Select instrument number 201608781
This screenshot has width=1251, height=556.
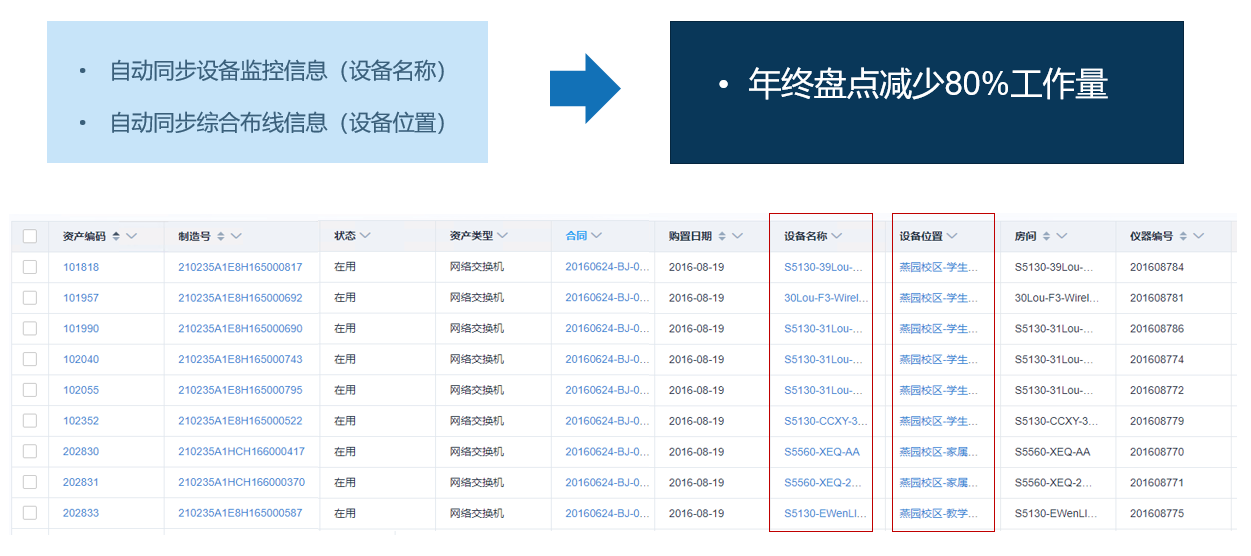tap(1157, 298)
